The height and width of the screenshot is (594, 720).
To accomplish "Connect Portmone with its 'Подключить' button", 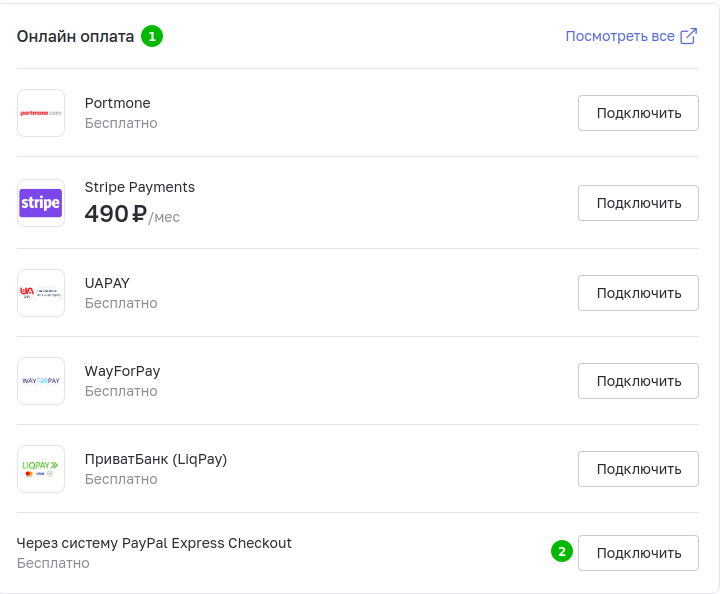I will tap(638, 113).
